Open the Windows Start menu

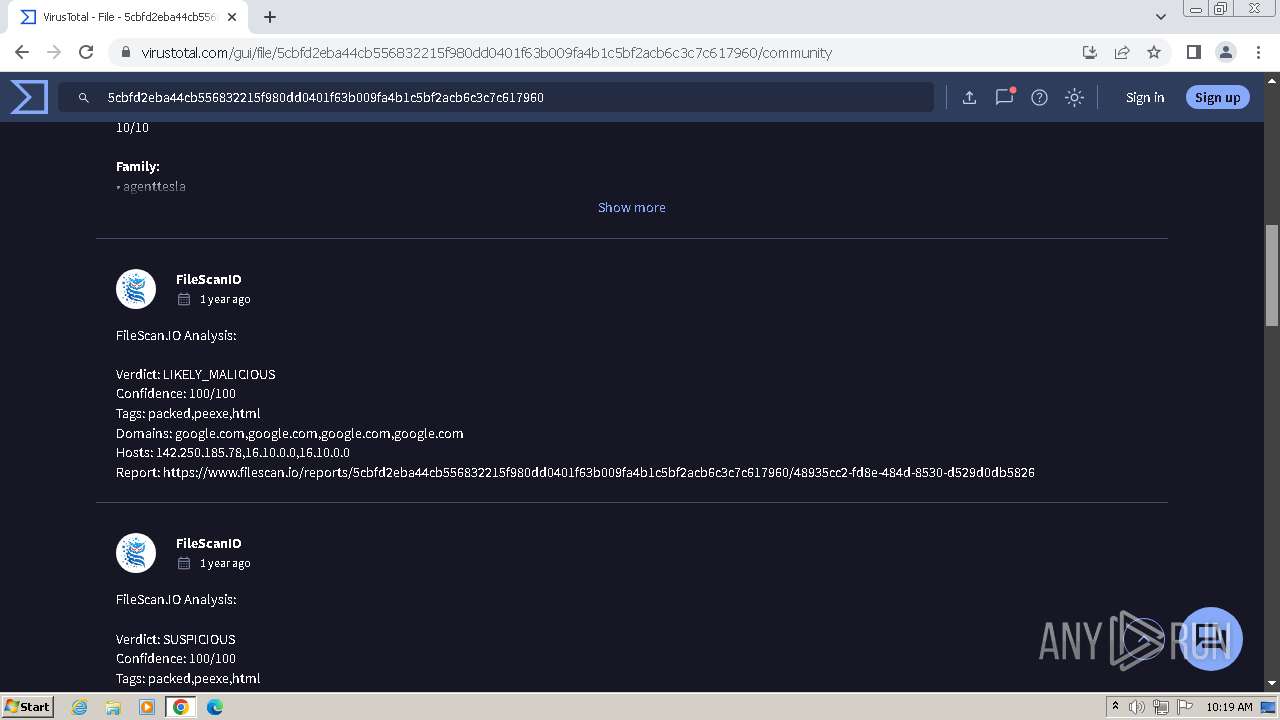[28, 707]
